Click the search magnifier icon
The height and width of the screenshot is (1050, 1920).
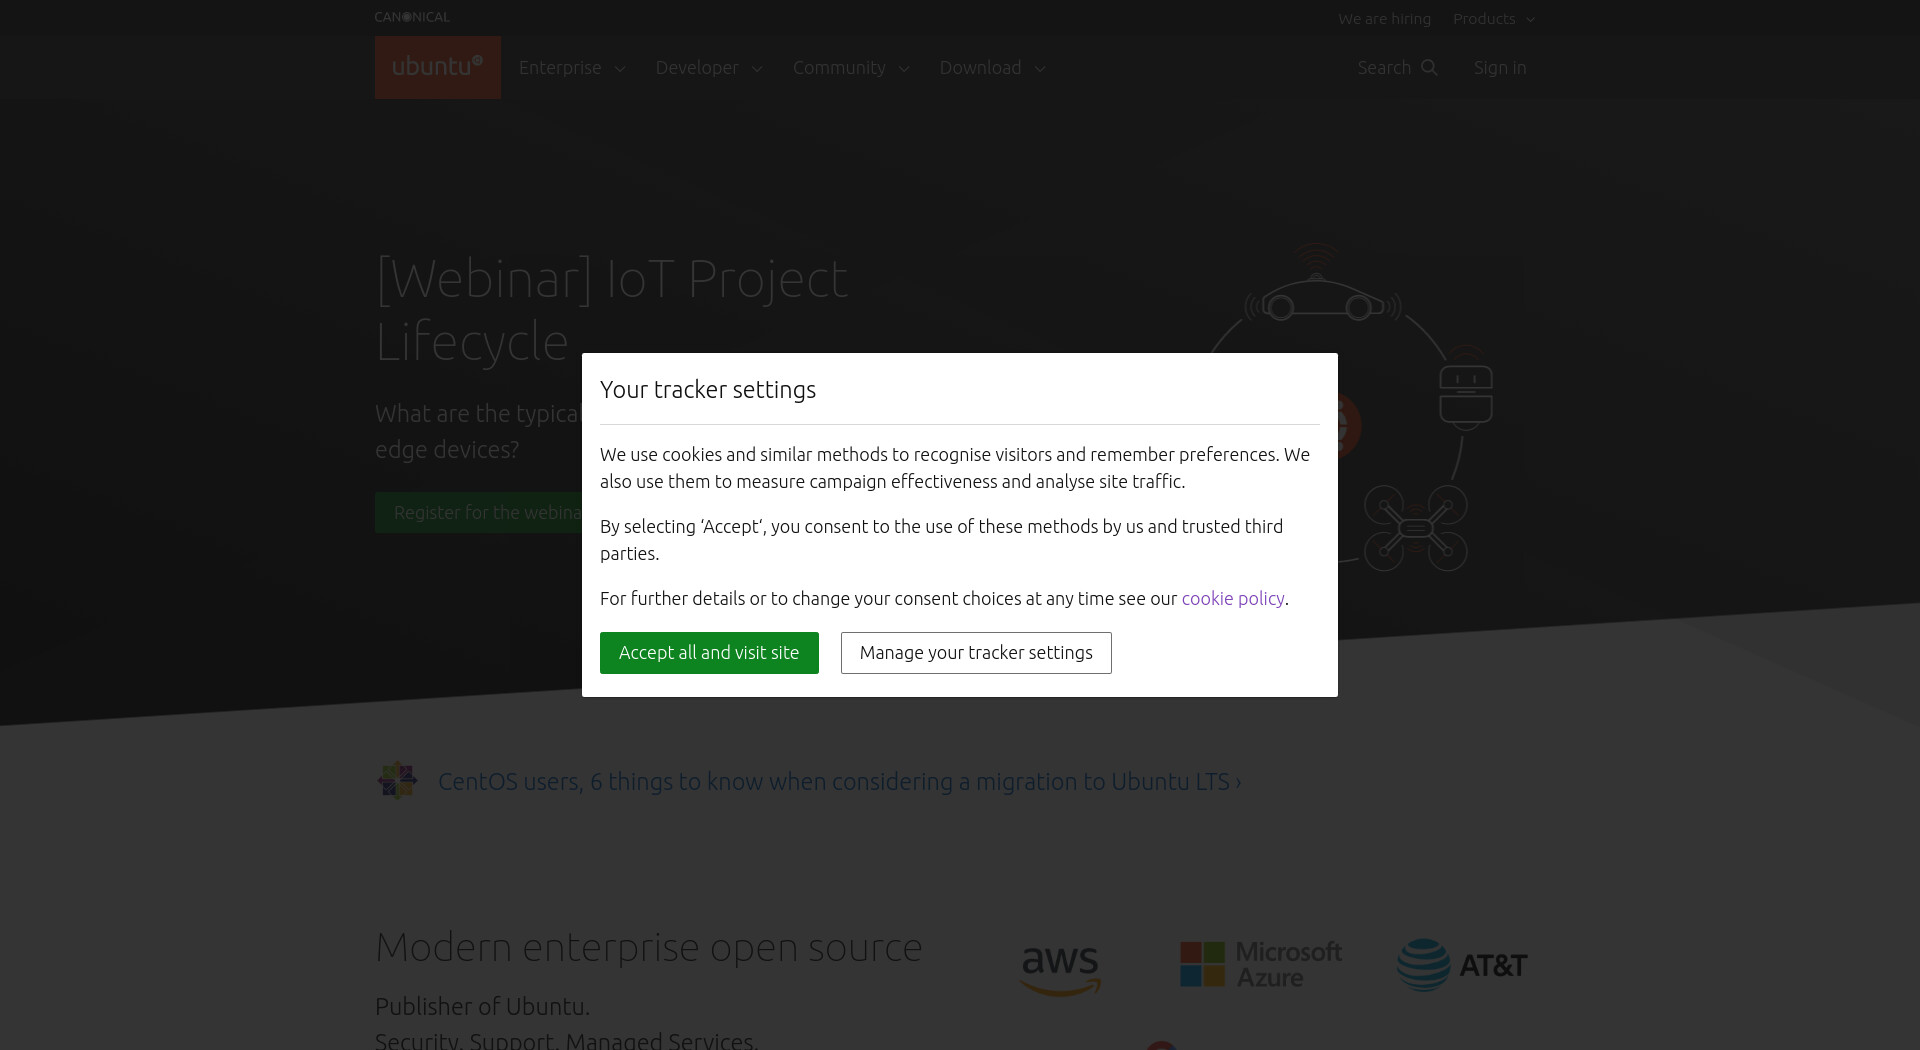tap(1429, 67)
